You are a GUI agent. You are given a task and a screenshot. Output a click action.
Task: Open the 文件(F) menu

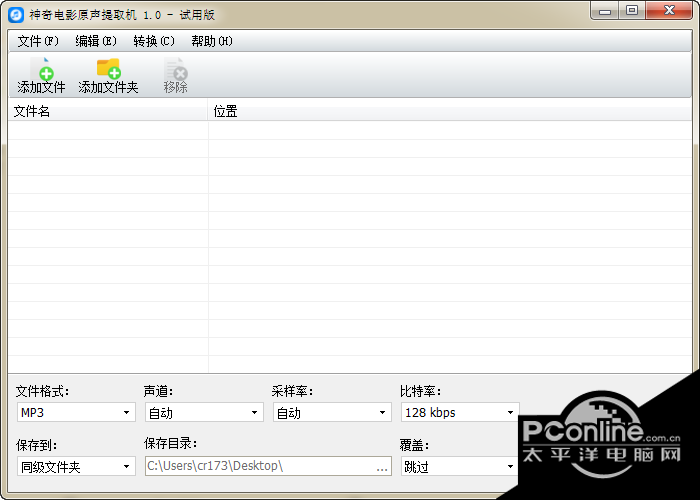[x=38, y=41]
